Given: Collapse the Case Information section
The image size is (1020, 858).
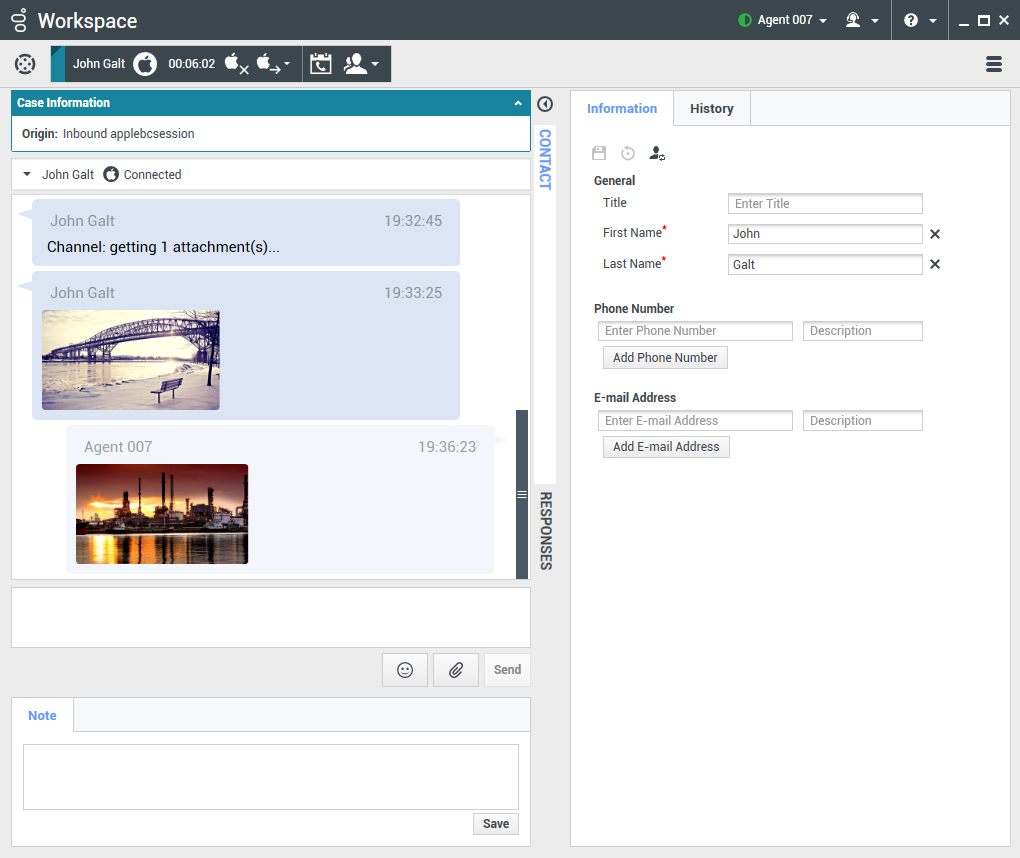Looking at the screenshot, I should [518, 103].
